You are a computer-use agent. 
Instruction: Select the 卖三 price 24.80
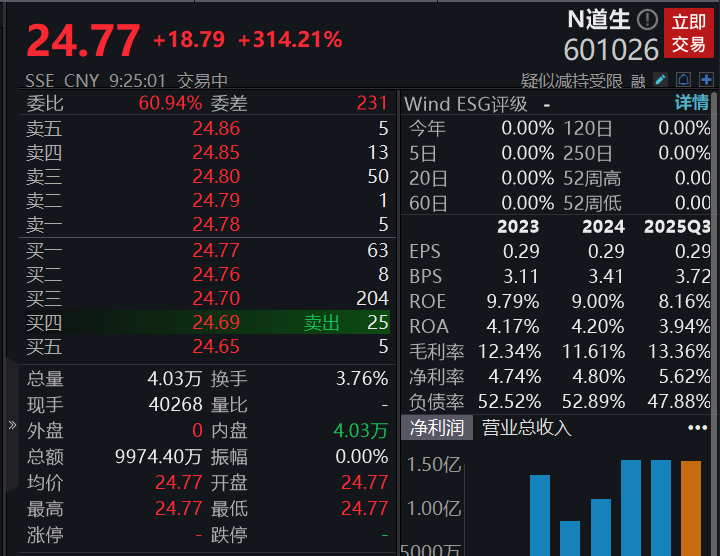click(216, 176)
